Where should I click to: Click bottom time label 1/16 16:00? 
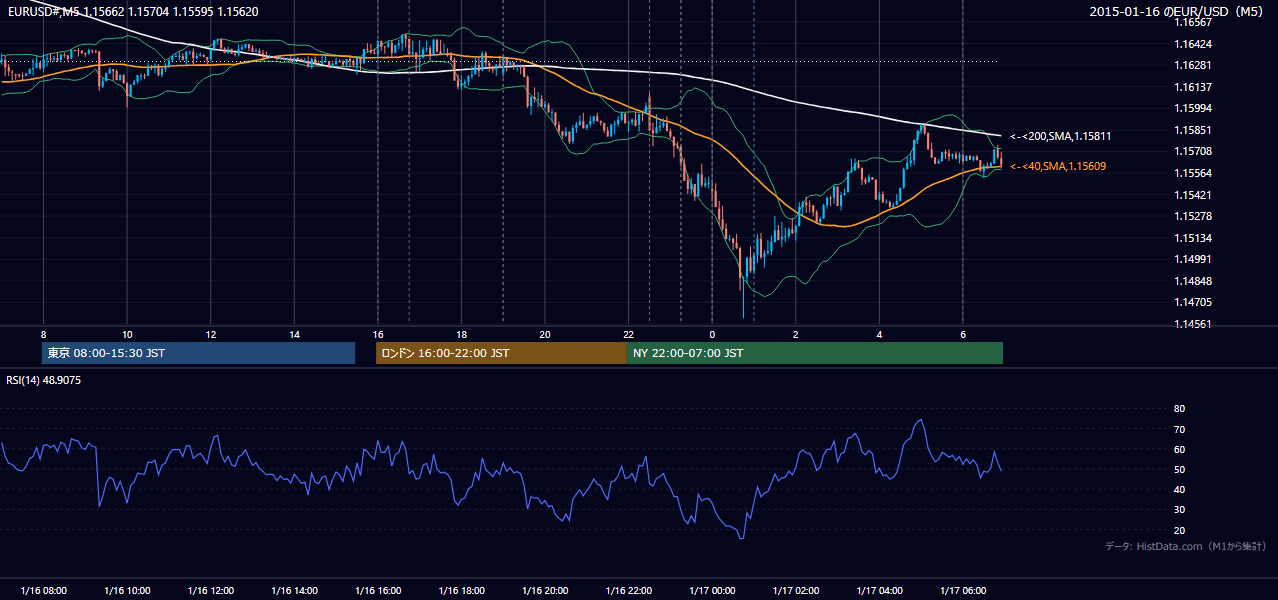(378, 591)
